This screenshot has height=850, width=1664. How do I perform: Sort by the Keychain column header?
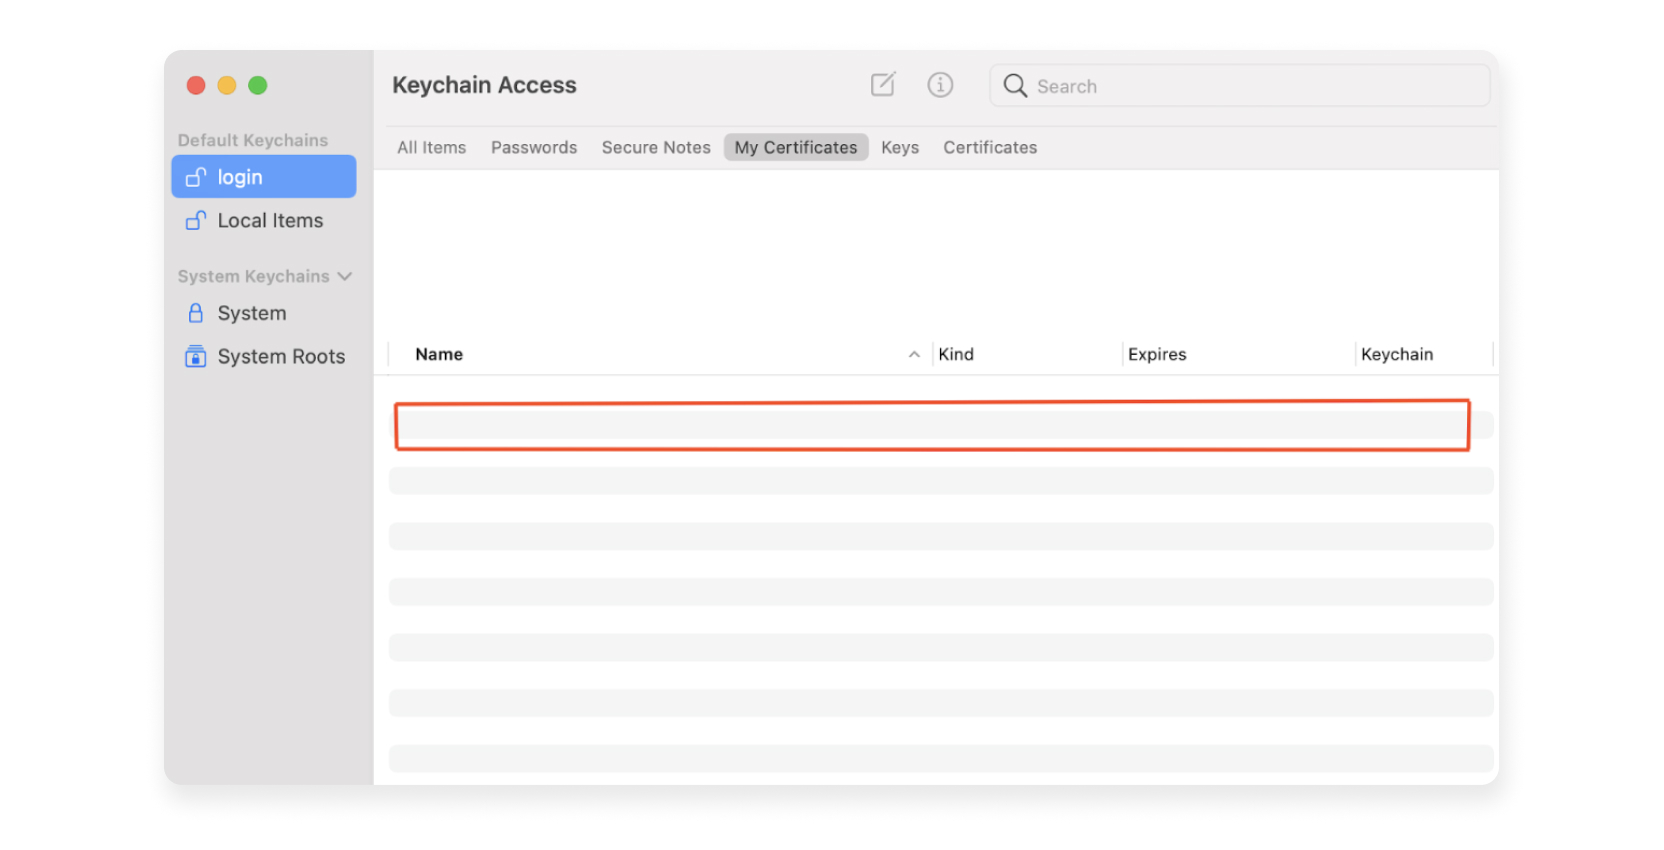pos(1397,355)
